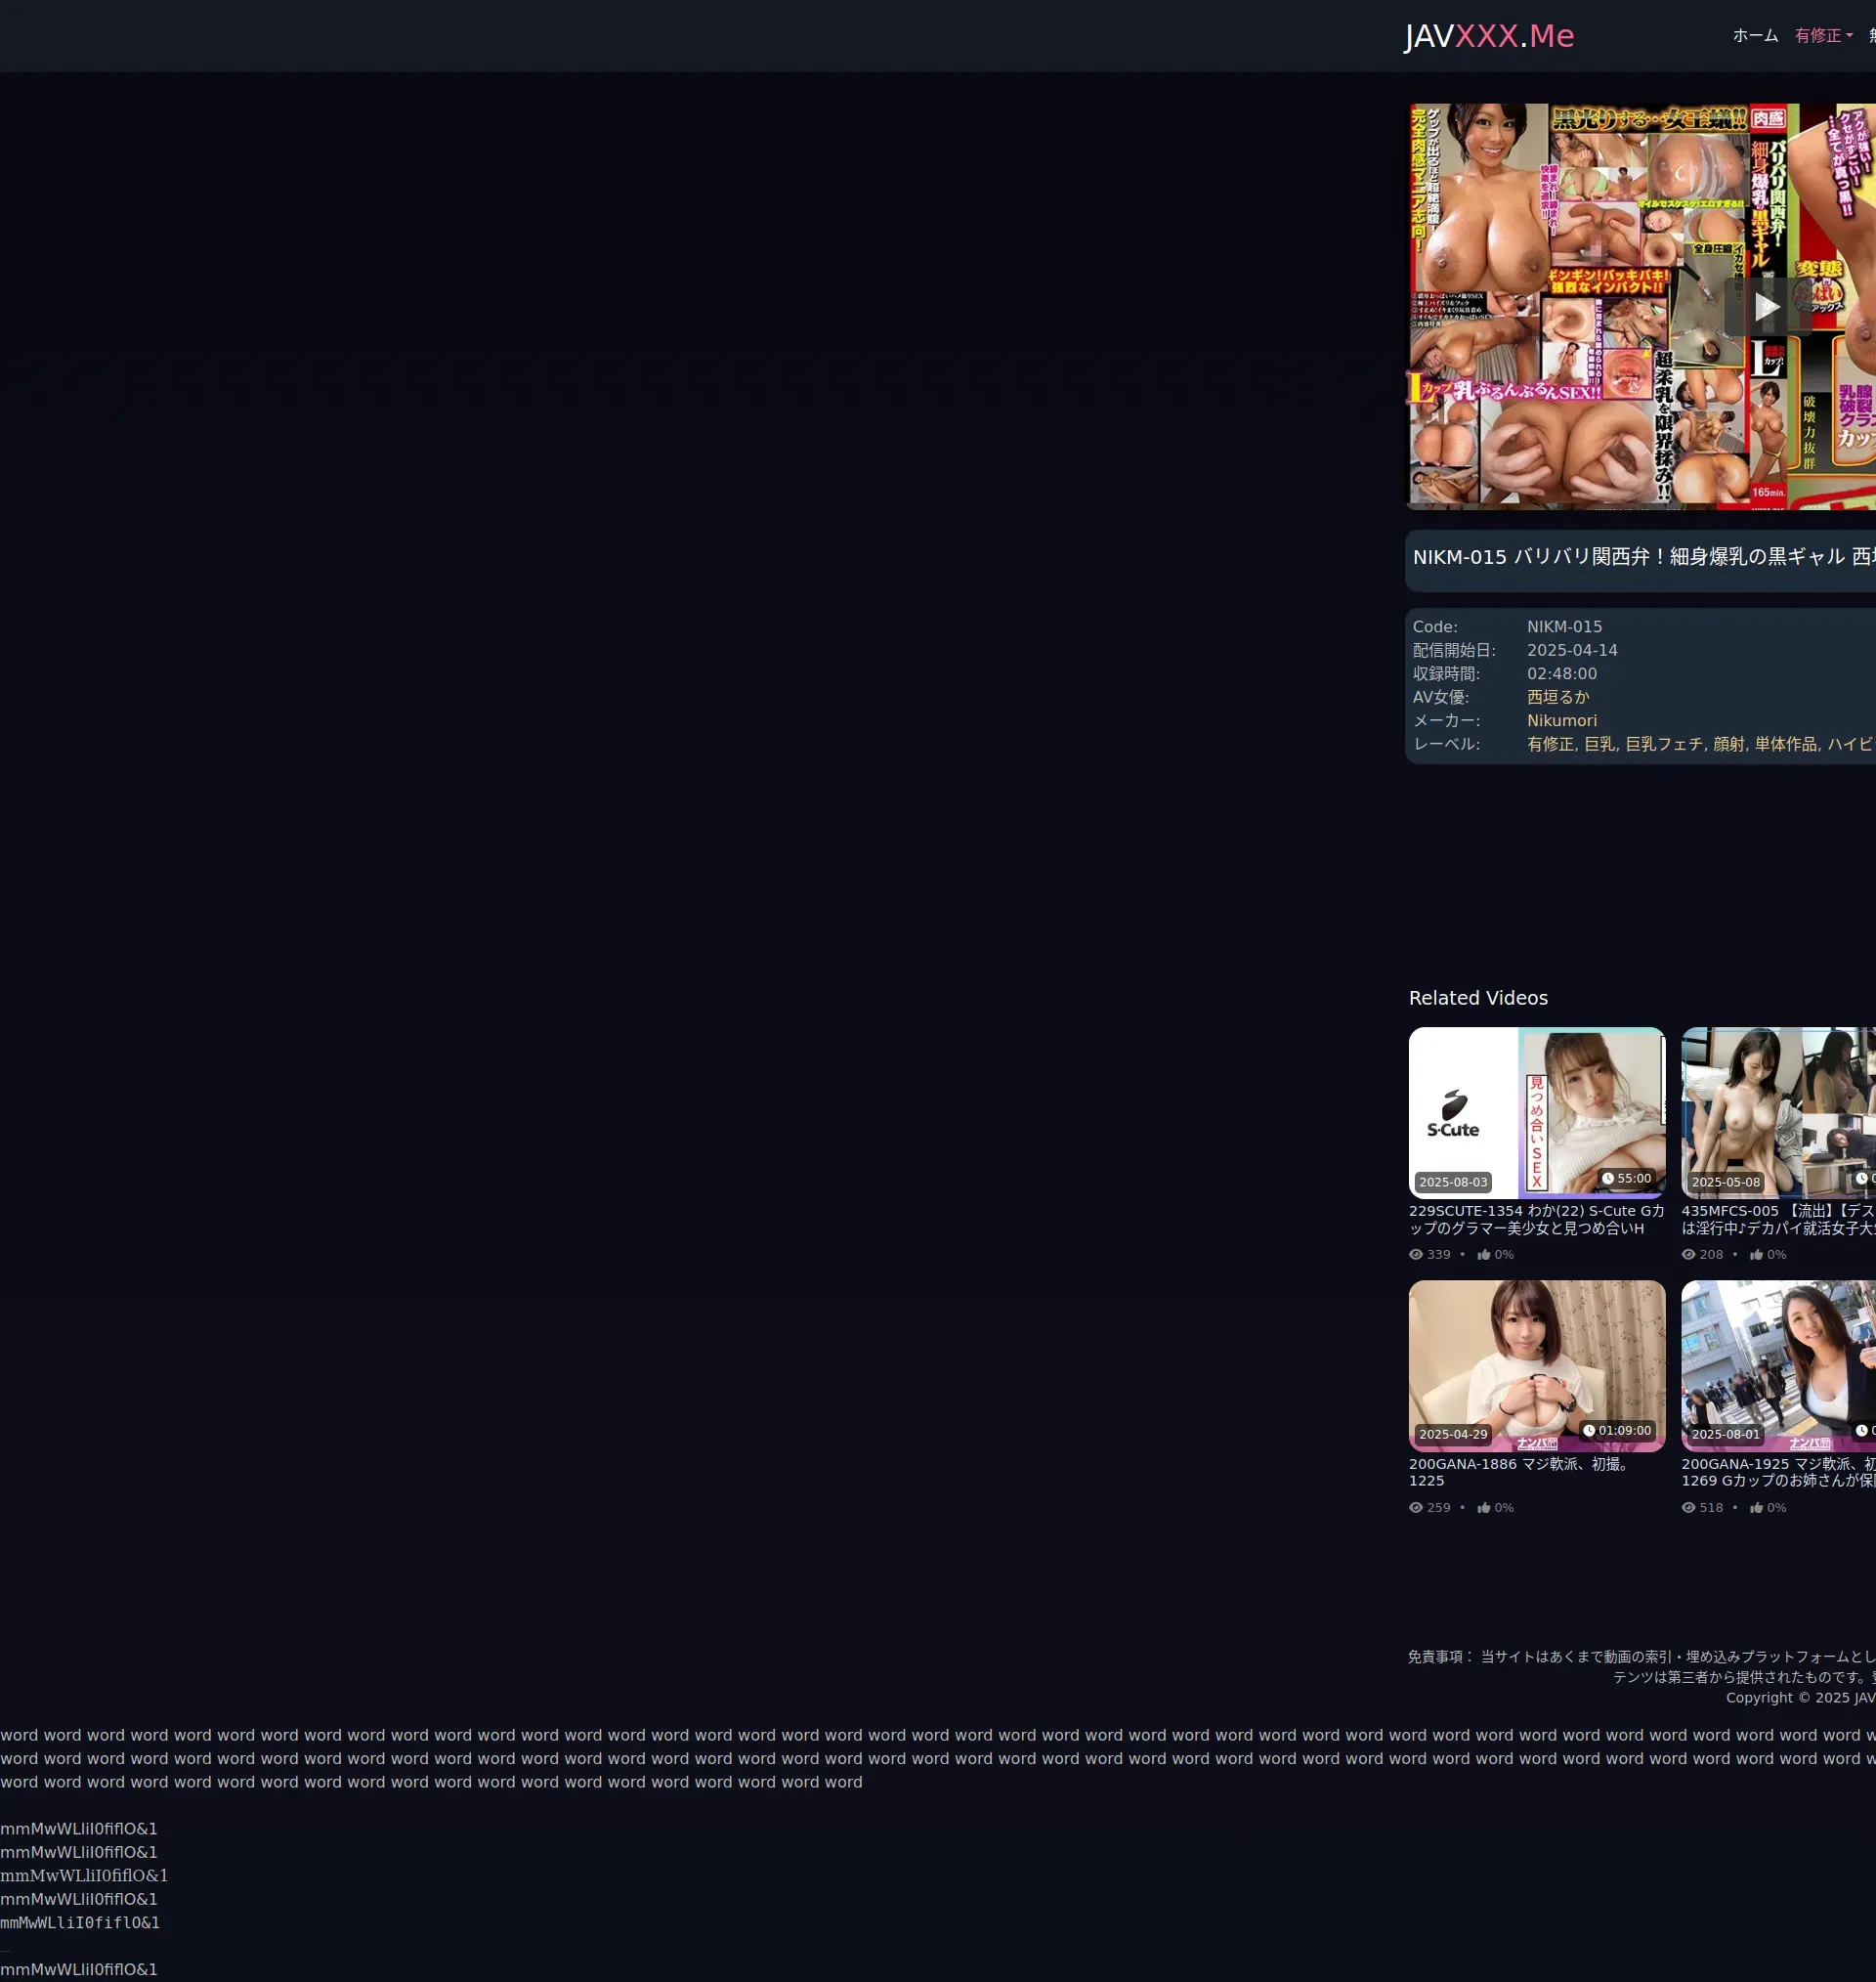
Task: Click the clock icon beside 01:09:00 duration
Action: [x=1588, y=1430]
